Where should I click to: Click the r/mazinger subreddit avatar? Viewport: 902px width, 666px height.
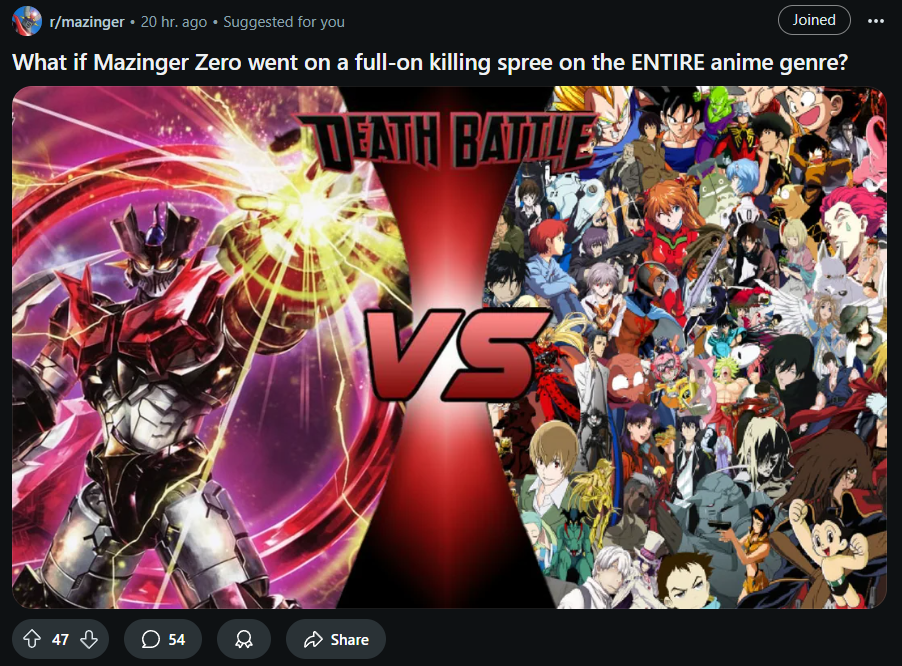[26, 21]
